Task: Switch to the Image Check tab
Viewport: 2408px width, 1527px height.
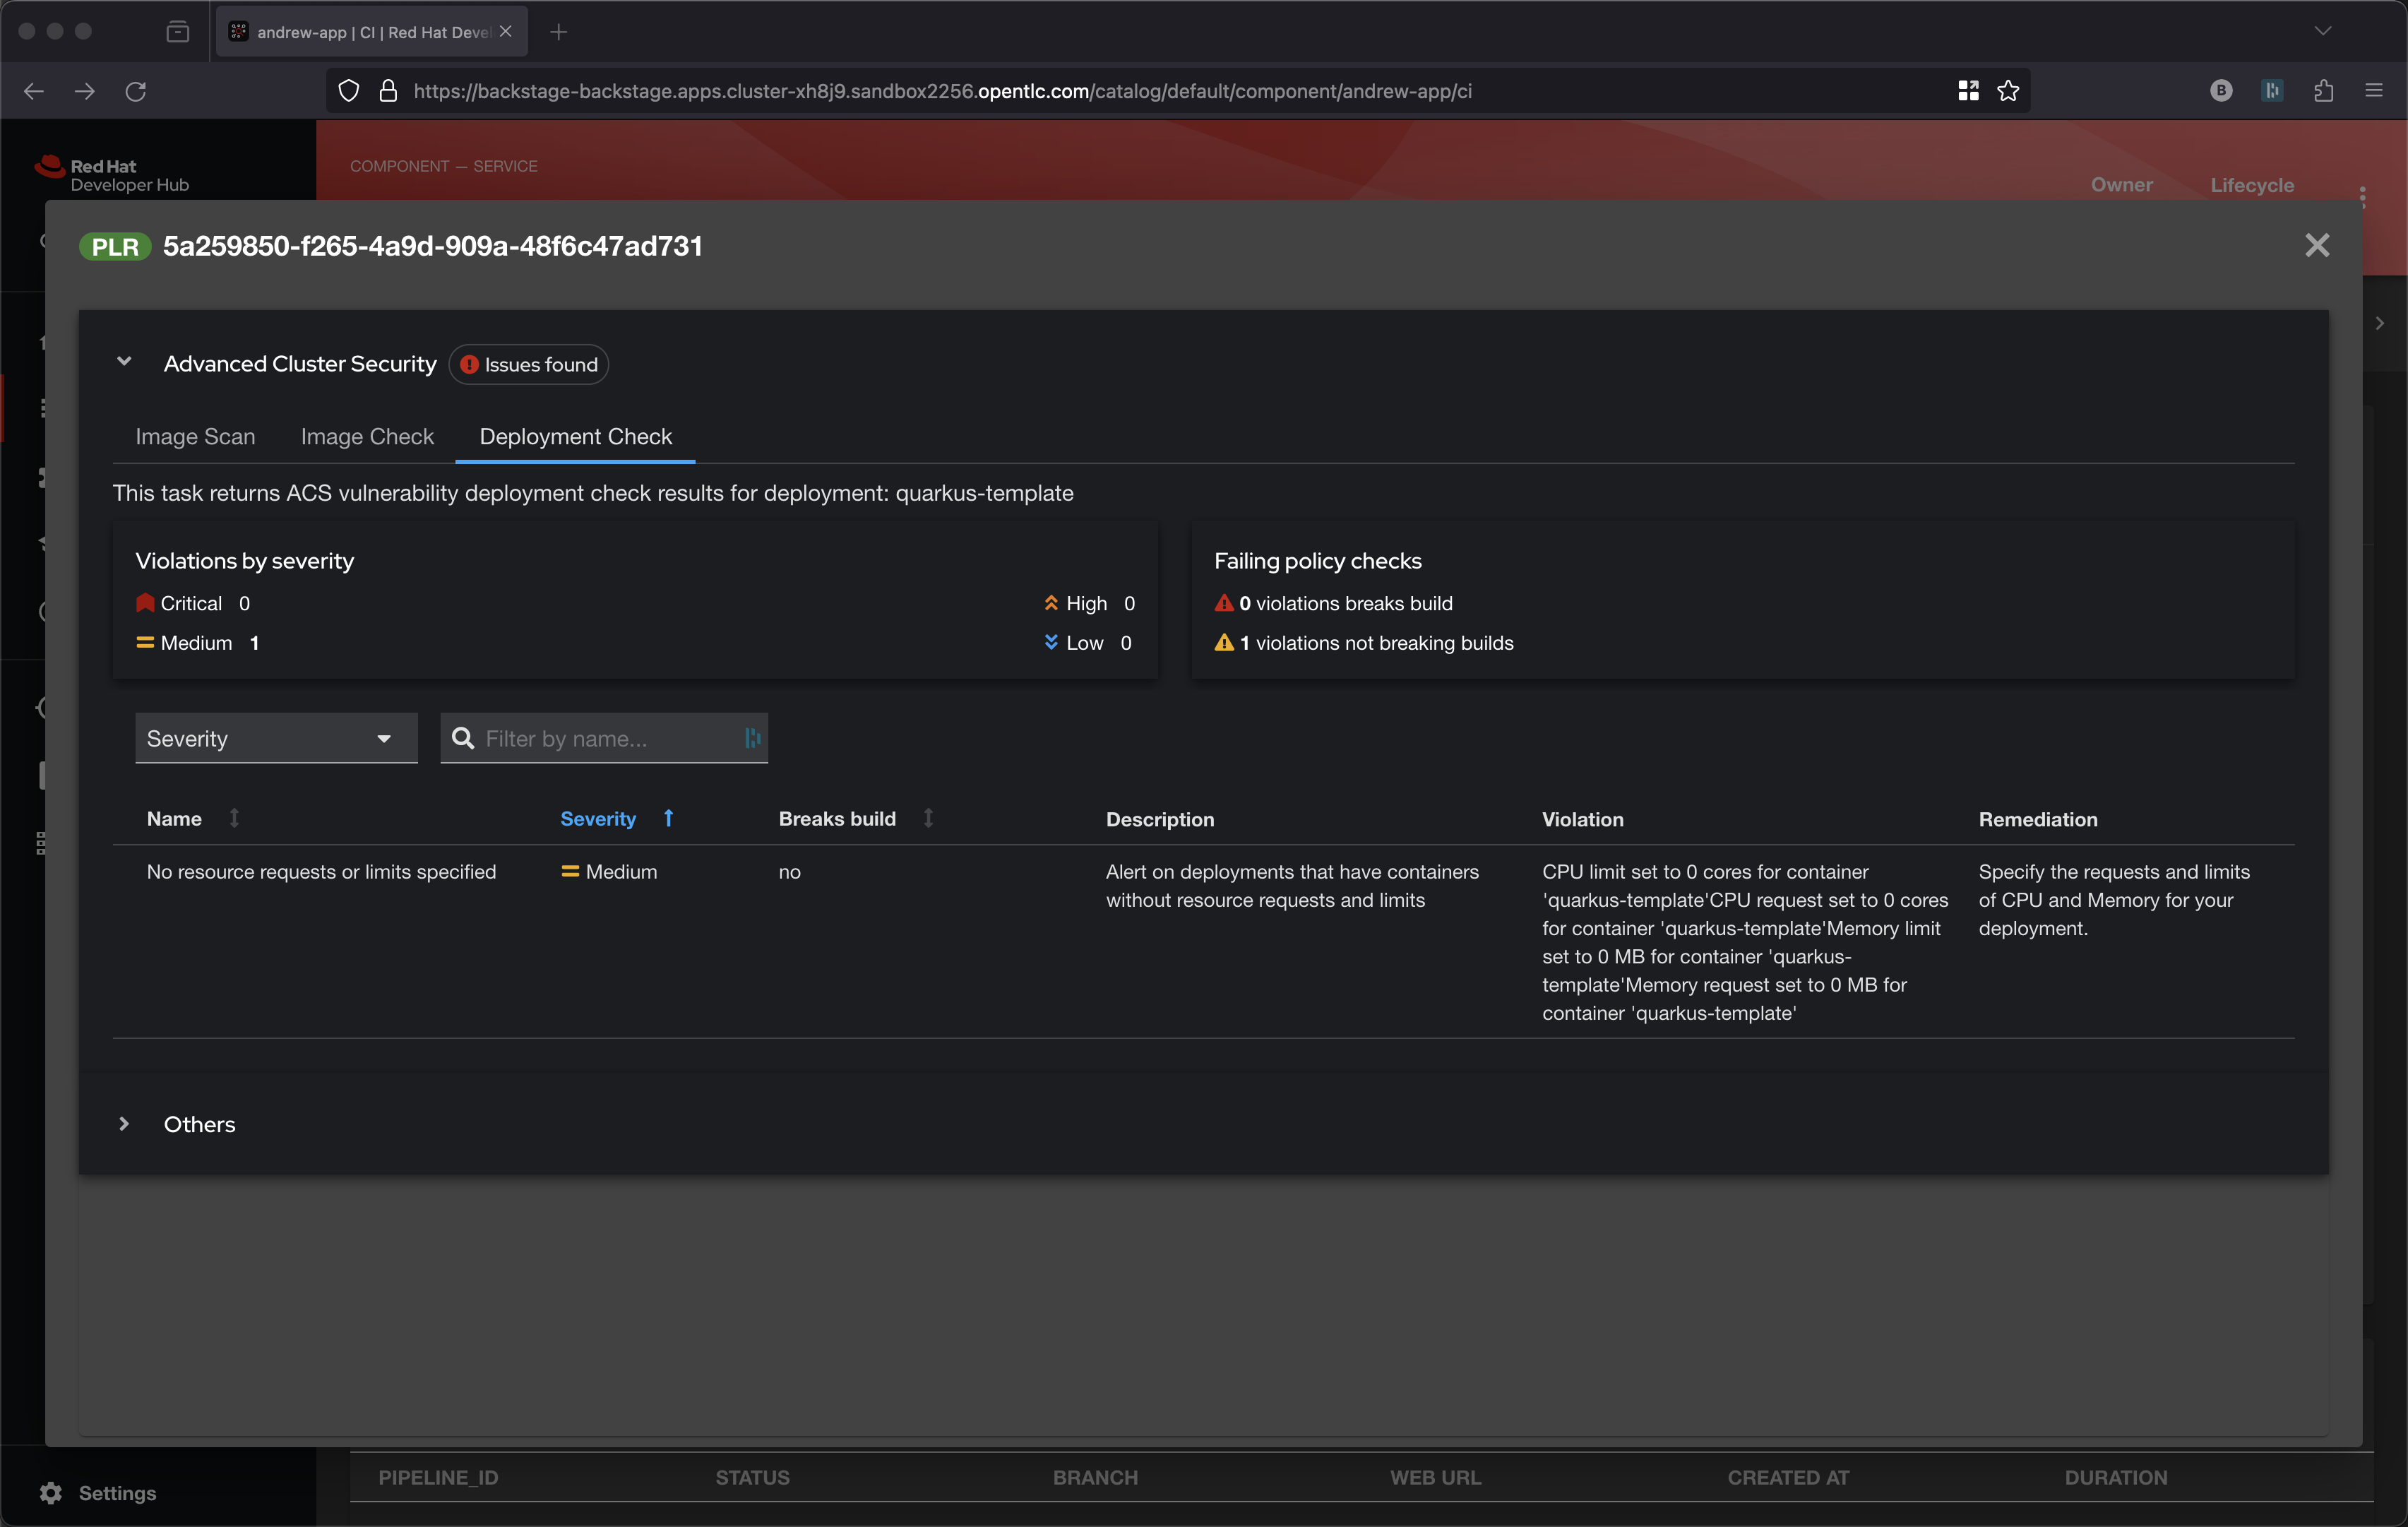Action: [367, 436]
